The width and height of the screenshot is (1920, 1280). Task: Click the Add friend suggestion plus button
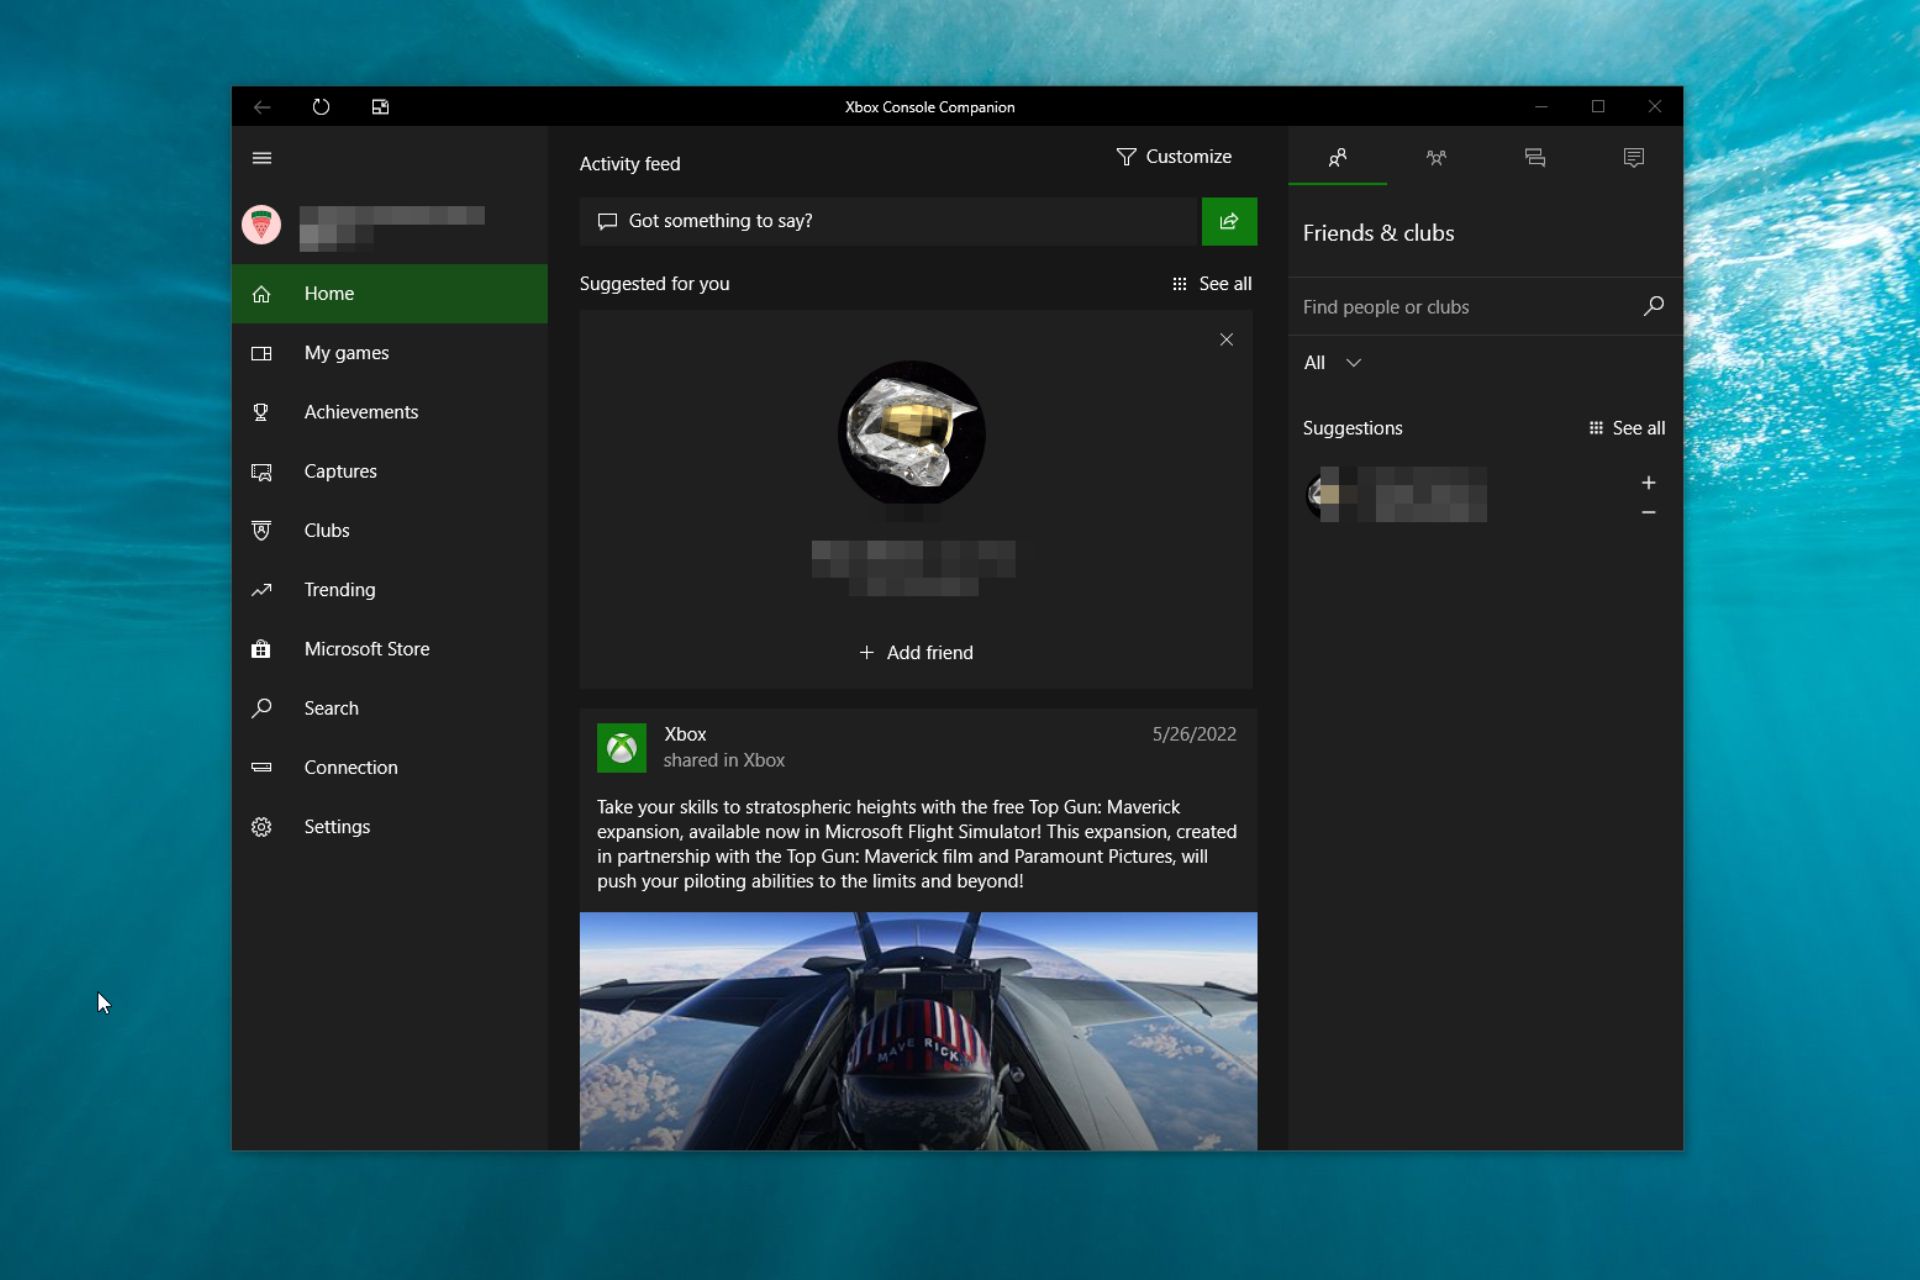(1649, 479)
